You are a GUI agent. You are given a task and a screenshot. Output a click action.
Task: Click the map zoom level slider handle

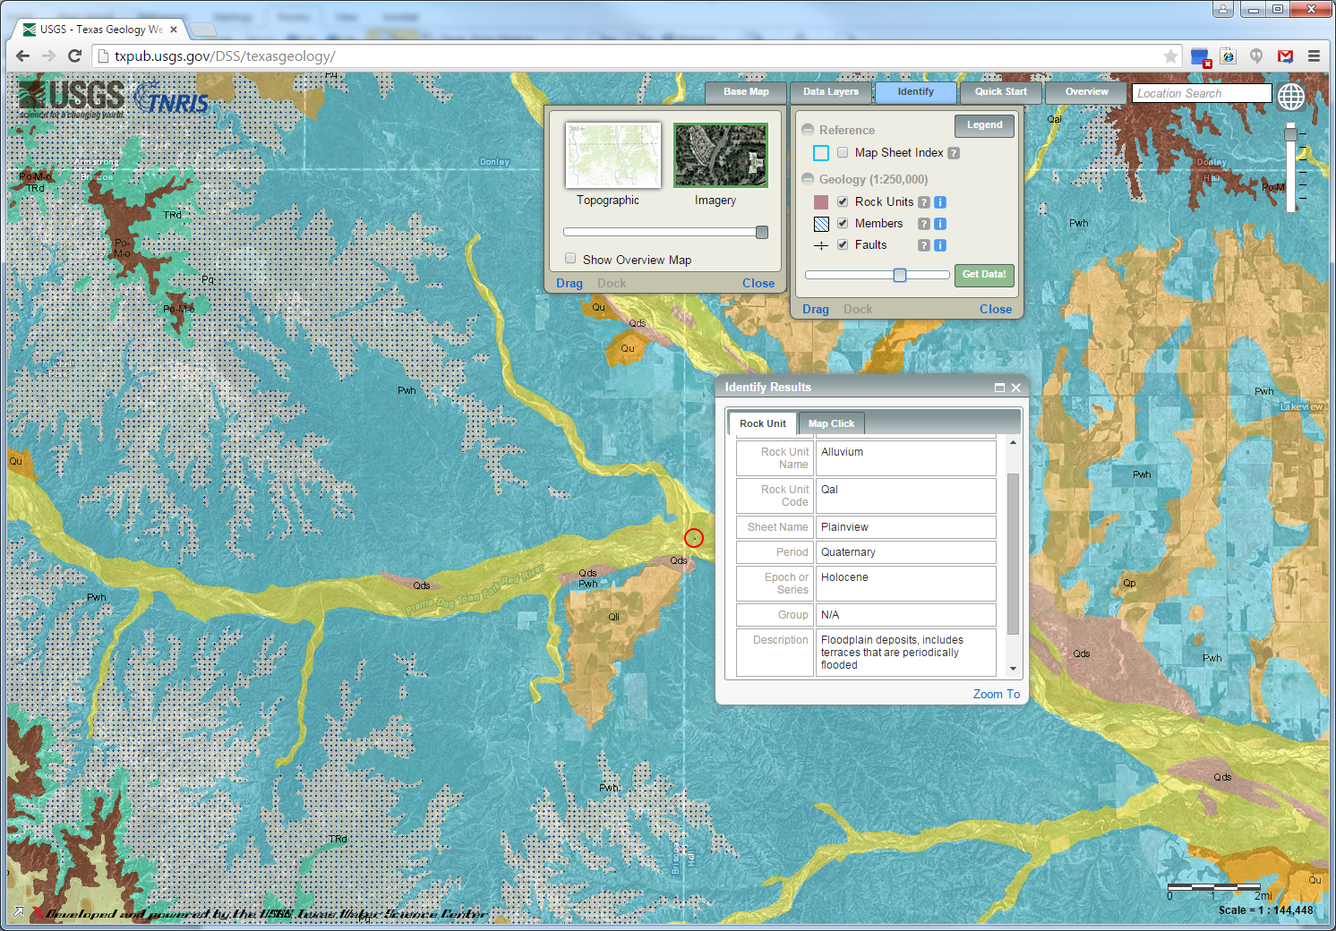1291,133
